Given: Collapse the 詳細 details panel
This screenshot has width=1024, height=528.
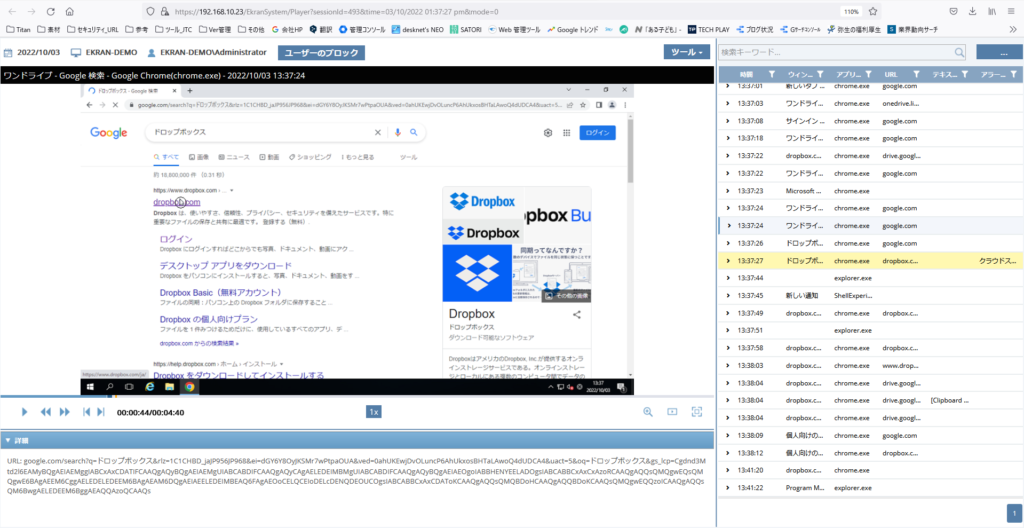Looking at the screenshot, I should 7,440.
